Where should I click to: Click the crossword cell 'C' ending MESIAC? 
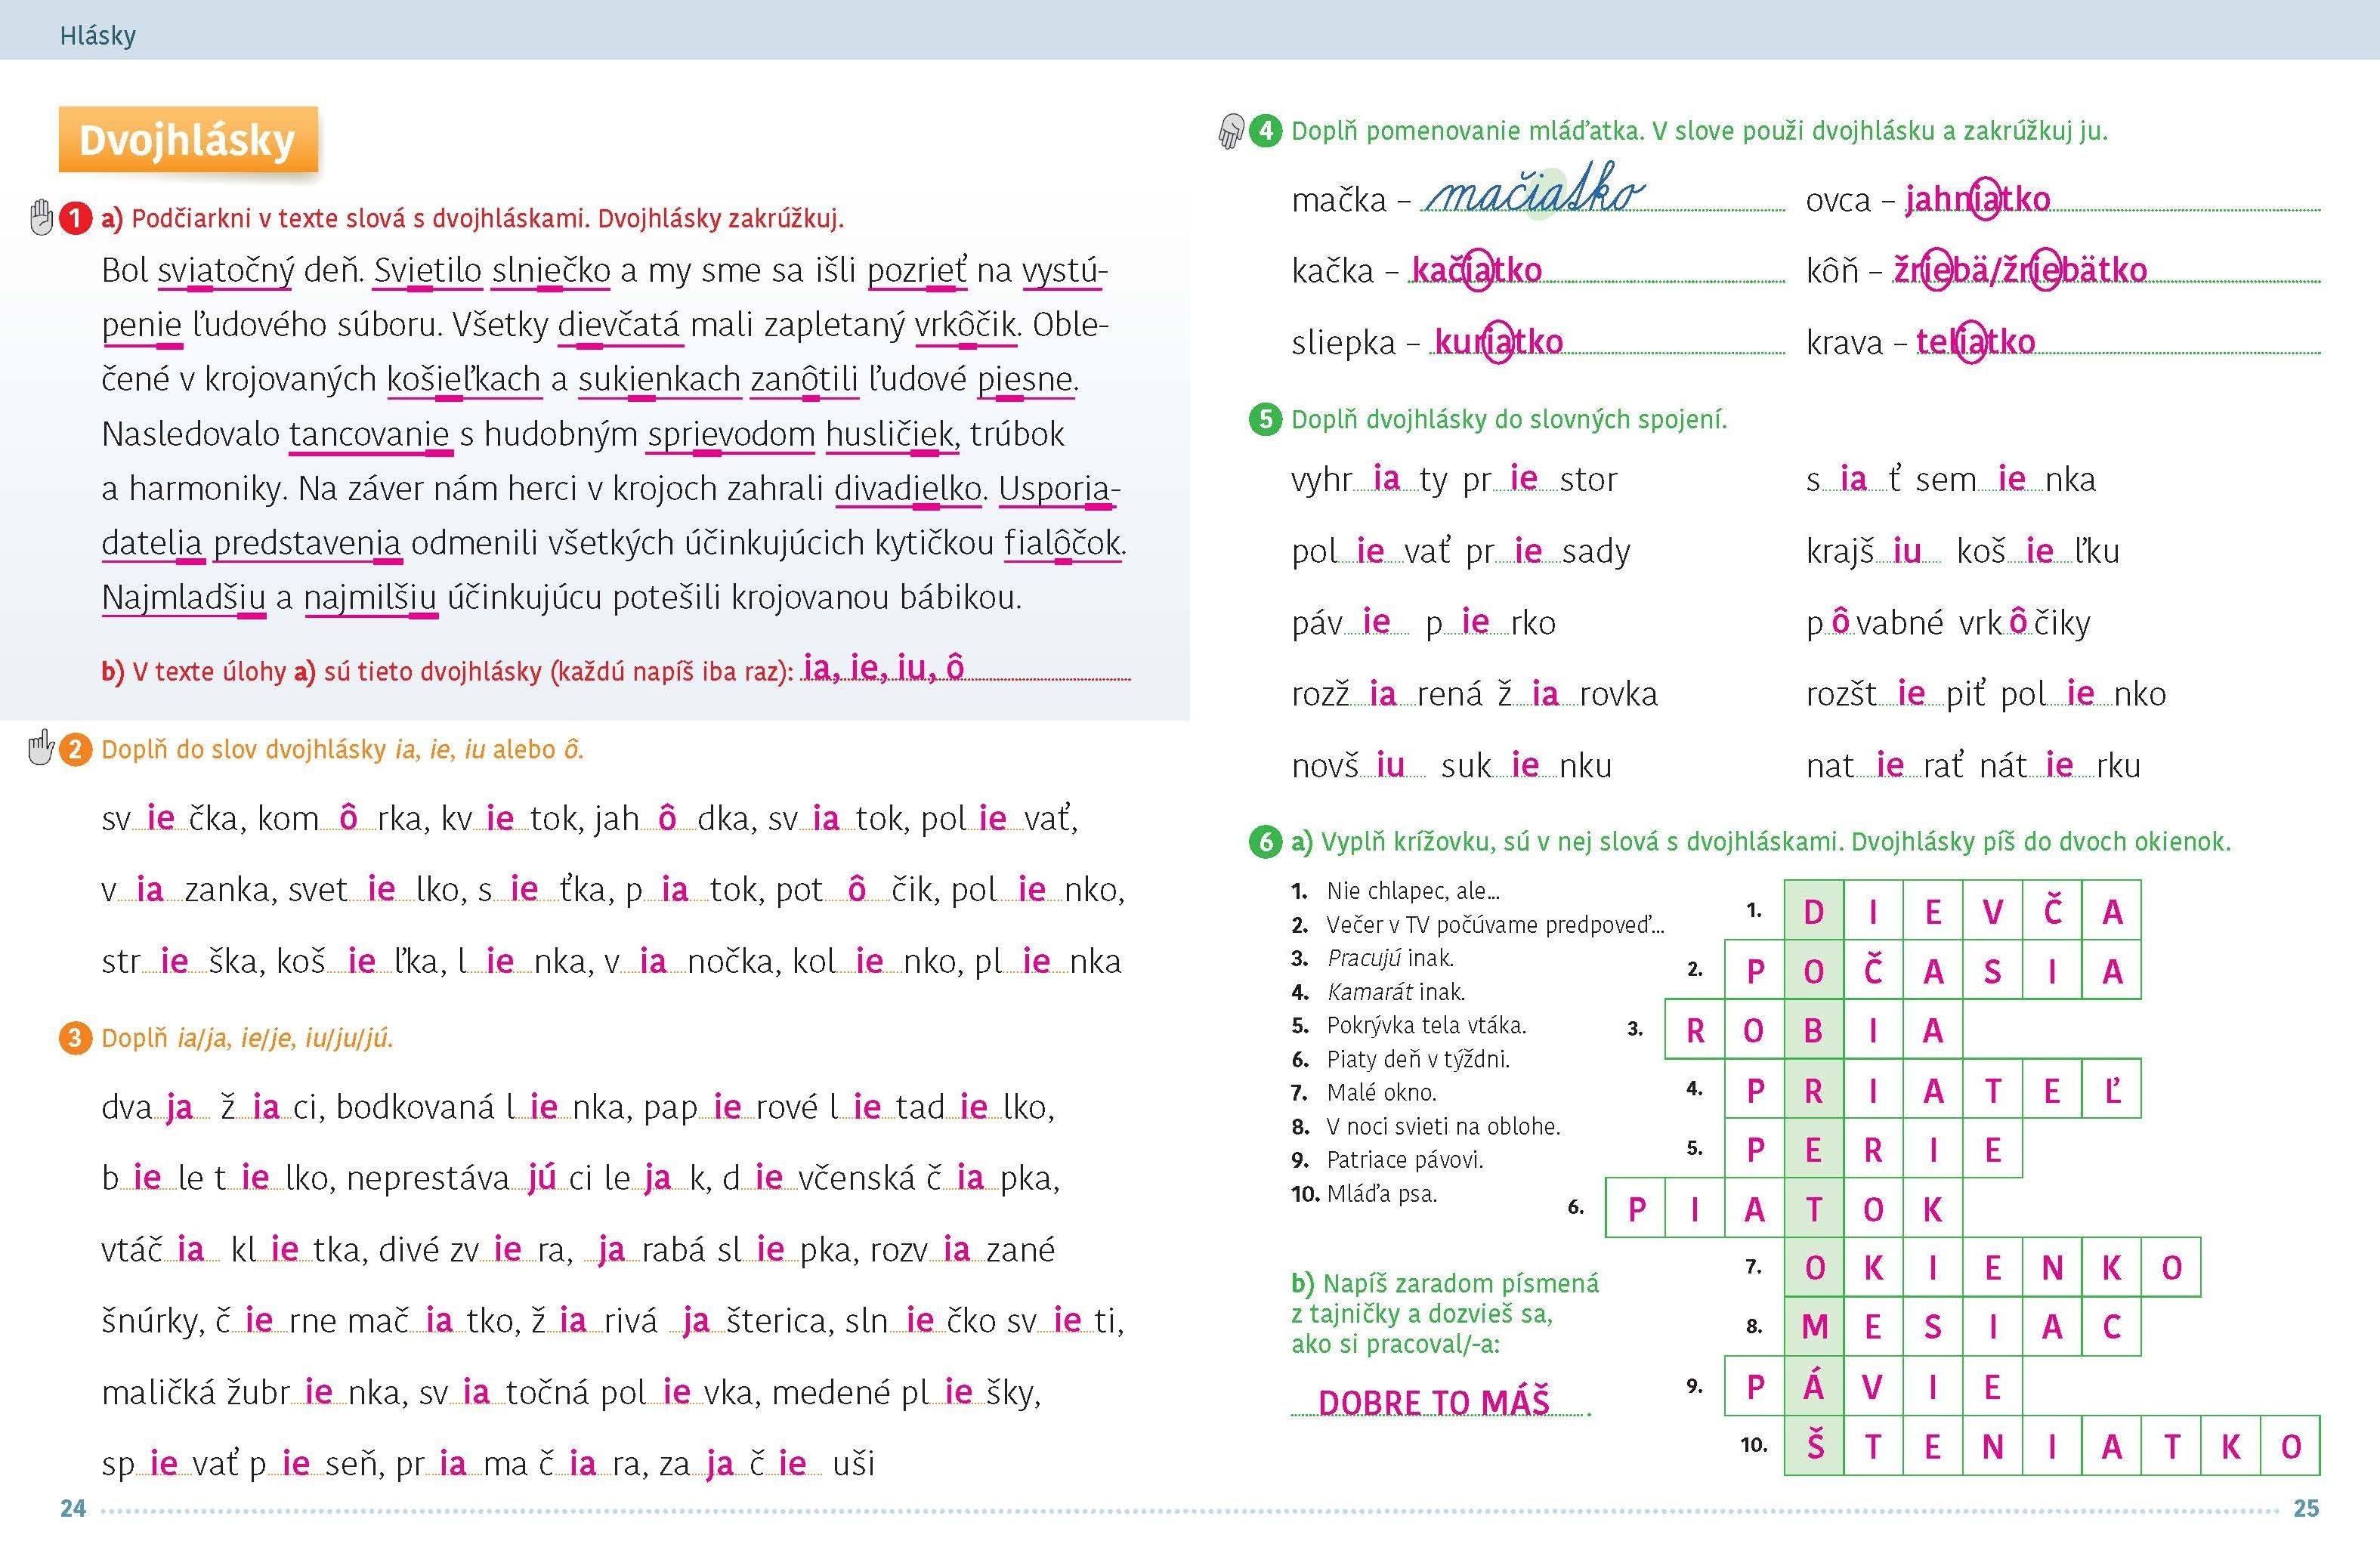(x=2111, y=1327)
